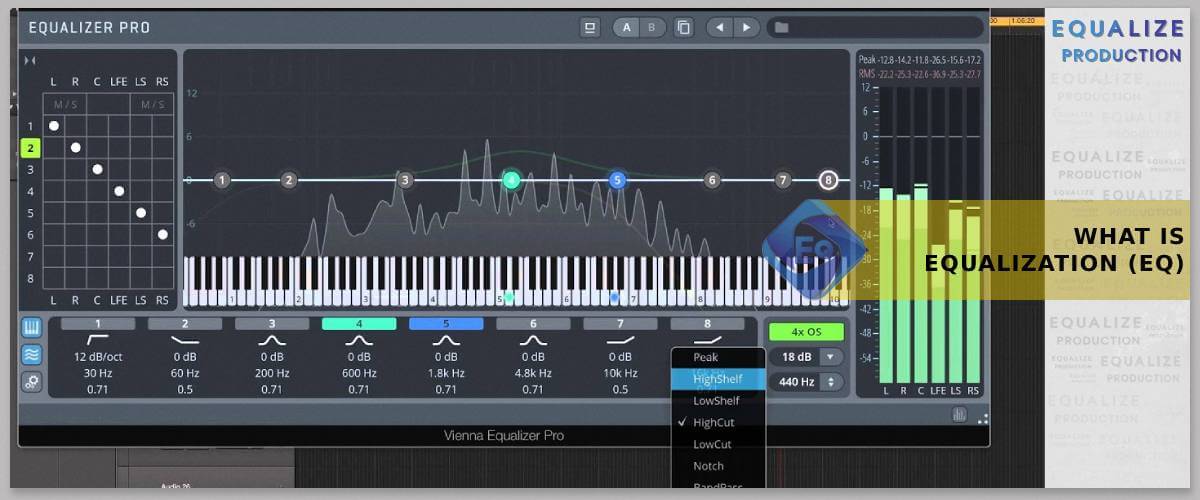This screenshot has height=500, width=1200.
Task: Select EQ node 3 on the curve
Action: pyautogui.click(x=405, y=180)
